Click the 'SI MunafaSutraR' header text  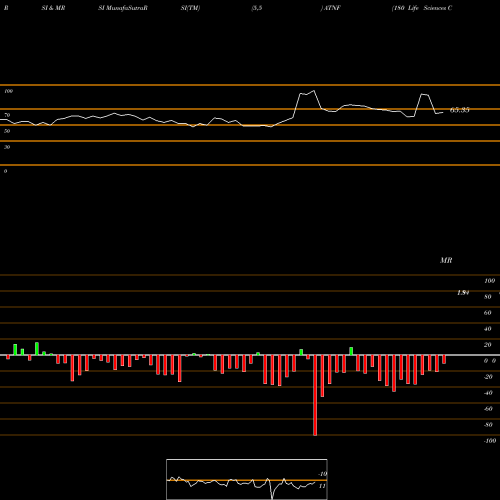(x=123, y=8)
